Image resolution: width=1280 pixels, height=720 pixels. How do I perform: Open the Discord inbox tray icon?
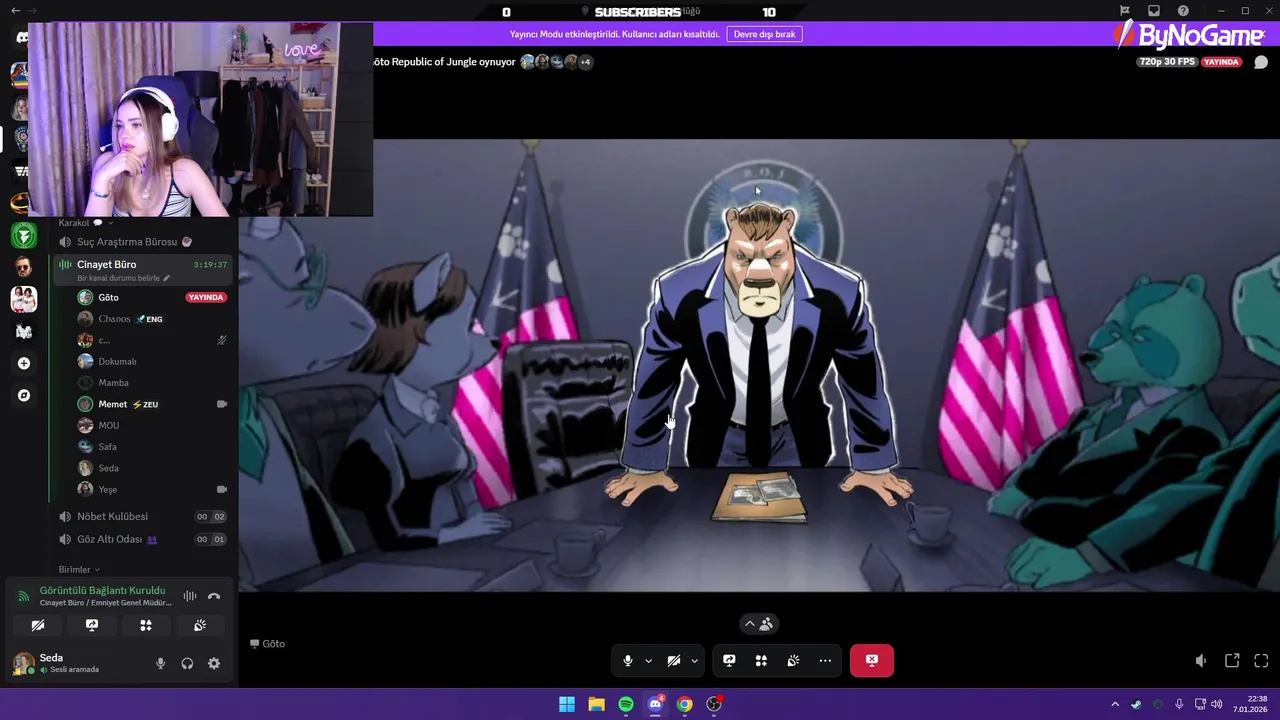point(1153,11)
